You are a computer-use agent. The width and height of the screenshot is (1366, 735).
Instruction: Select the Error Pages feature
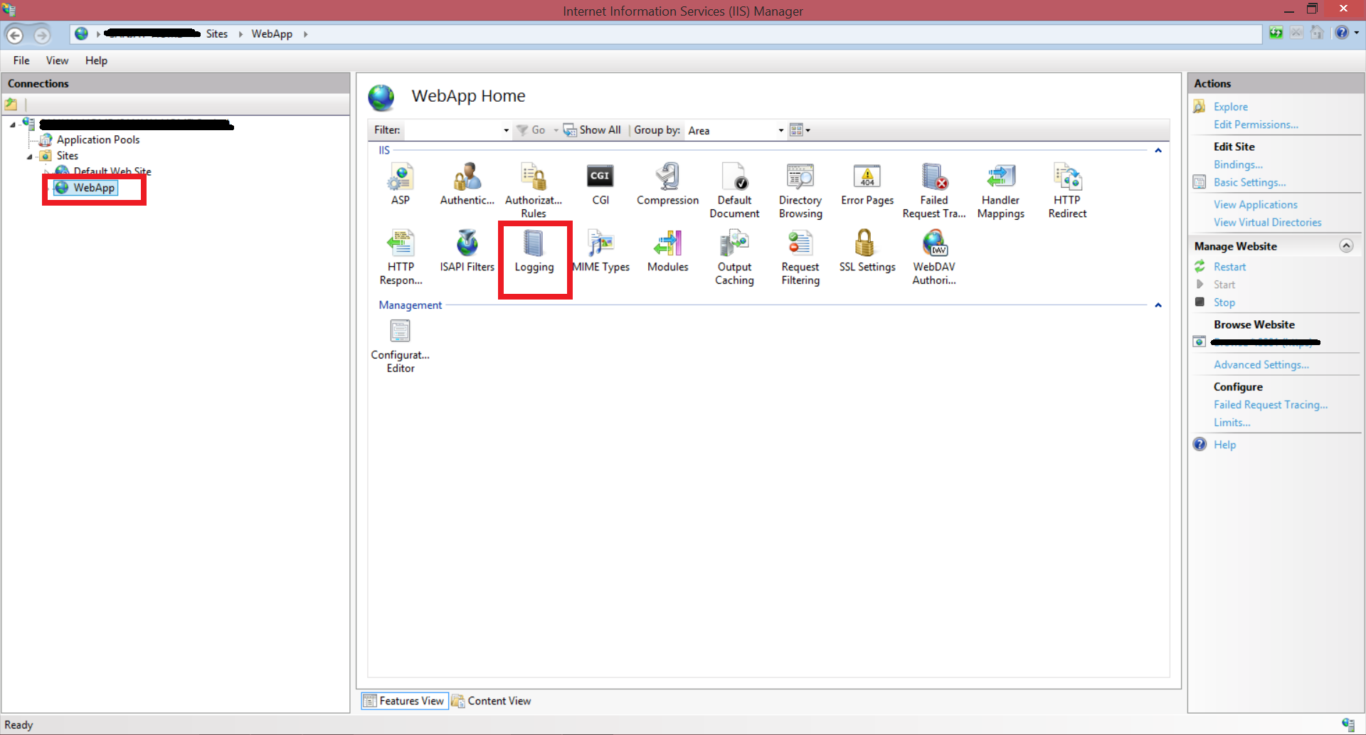tap(866, 185)
